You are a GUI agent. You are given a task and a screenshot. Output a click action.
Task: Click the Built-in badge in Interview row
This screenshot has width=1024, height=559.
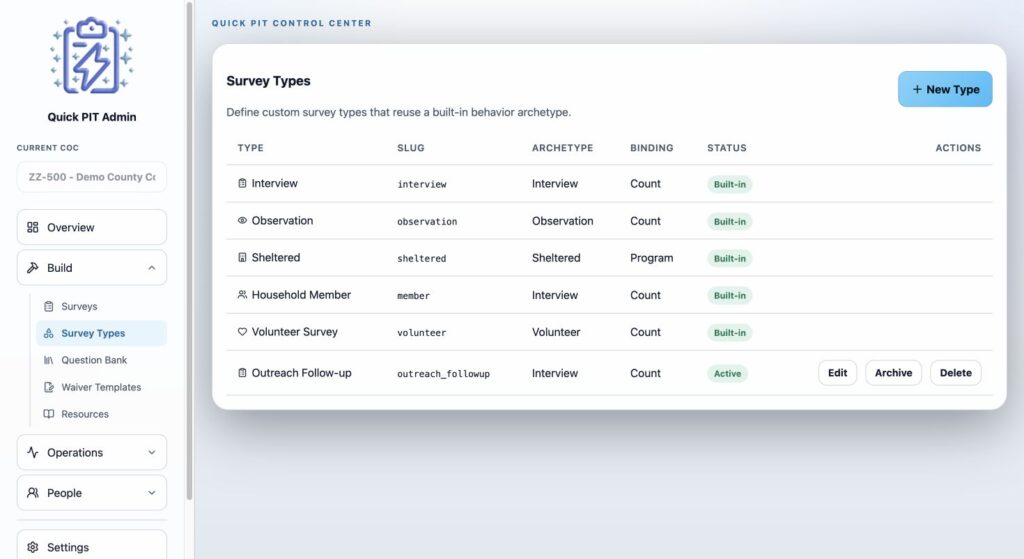(x=729, y=184)
